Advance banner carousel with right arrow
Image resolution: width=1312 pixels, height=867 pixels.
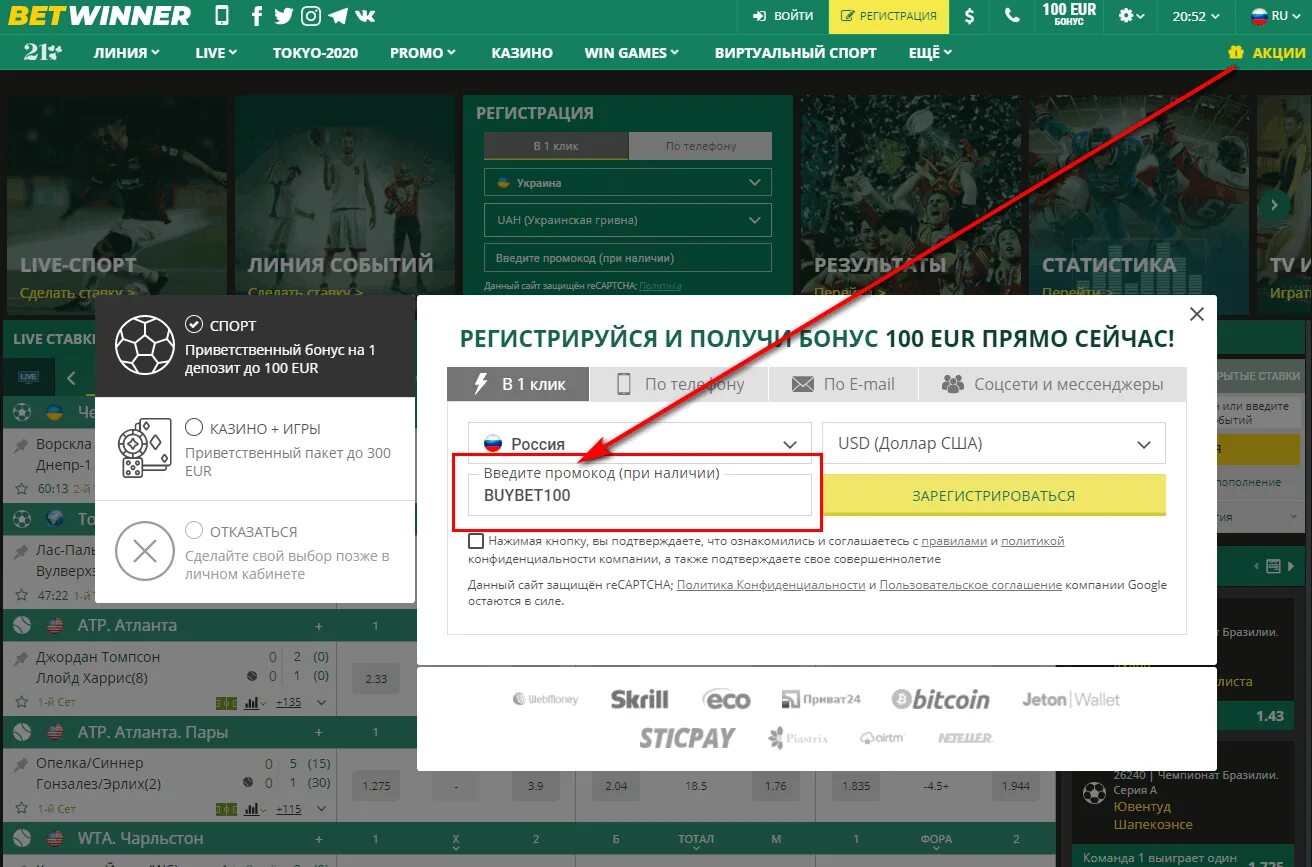[x=1274, y=205]
